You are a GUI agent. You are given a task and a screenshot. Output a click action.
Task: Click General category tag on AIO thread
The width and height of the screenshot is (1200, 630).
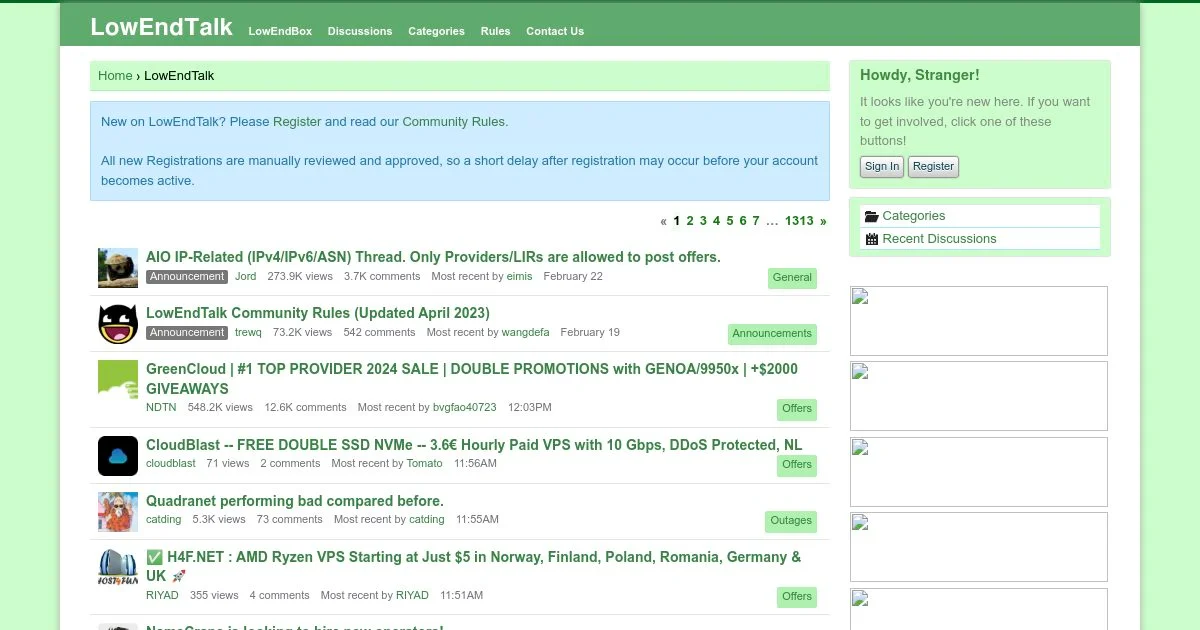pos(792,278)
